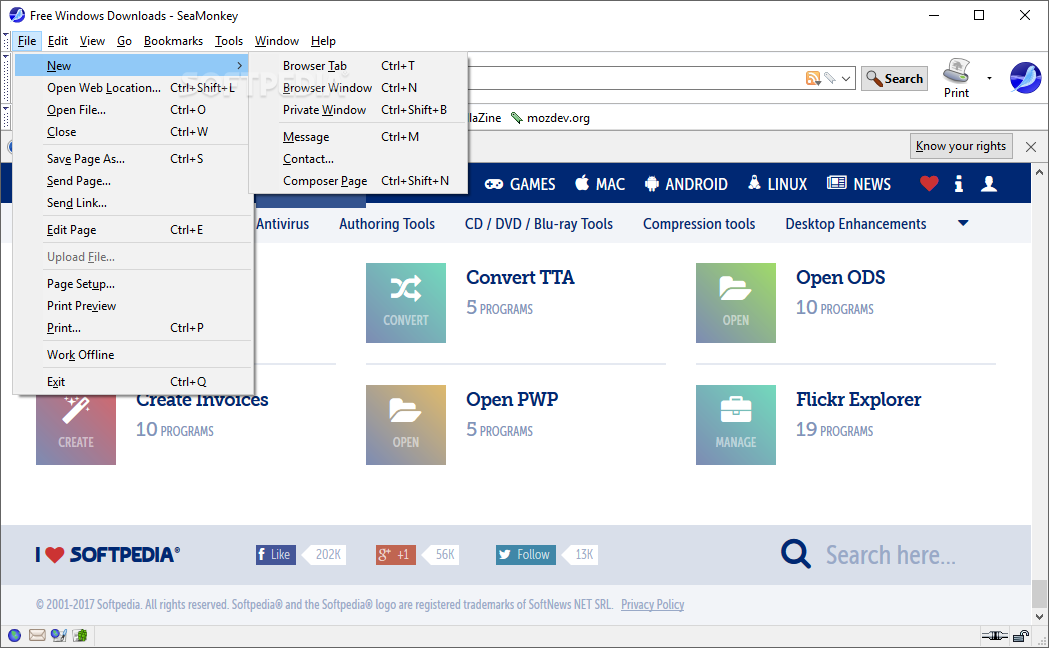The width and height of the screenshot is (1049, 648).
Task: Click the Google +1 button
Action: tap(396, 554)
